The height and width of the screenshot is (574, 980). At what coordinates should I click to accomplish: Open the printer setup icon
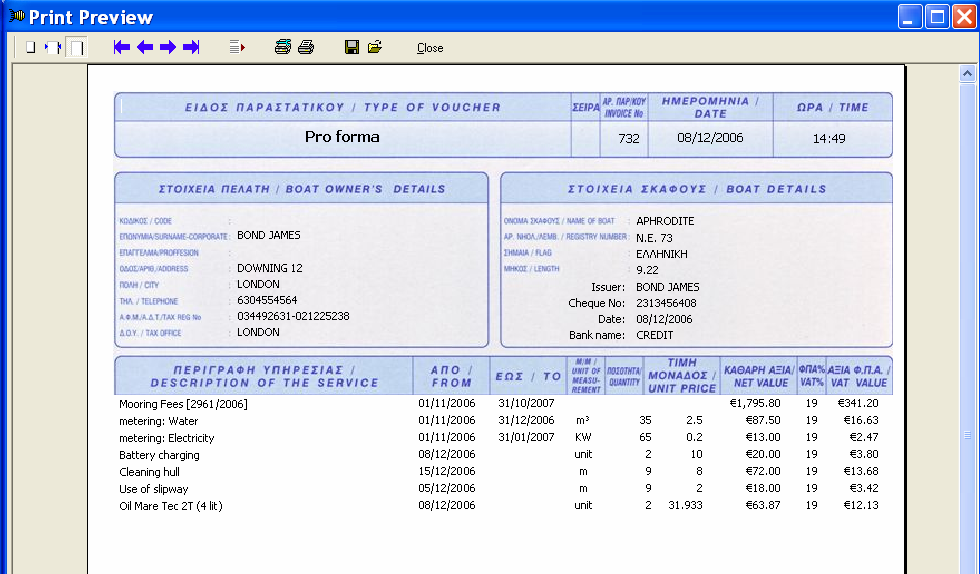282,47
